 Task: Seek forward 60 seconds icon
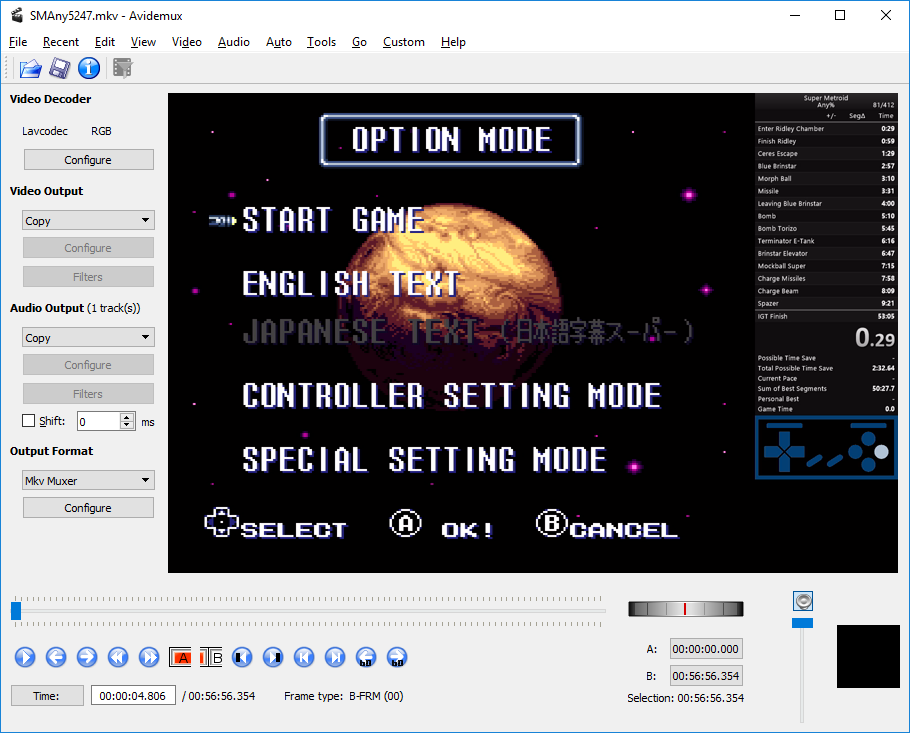pos(397,658)
